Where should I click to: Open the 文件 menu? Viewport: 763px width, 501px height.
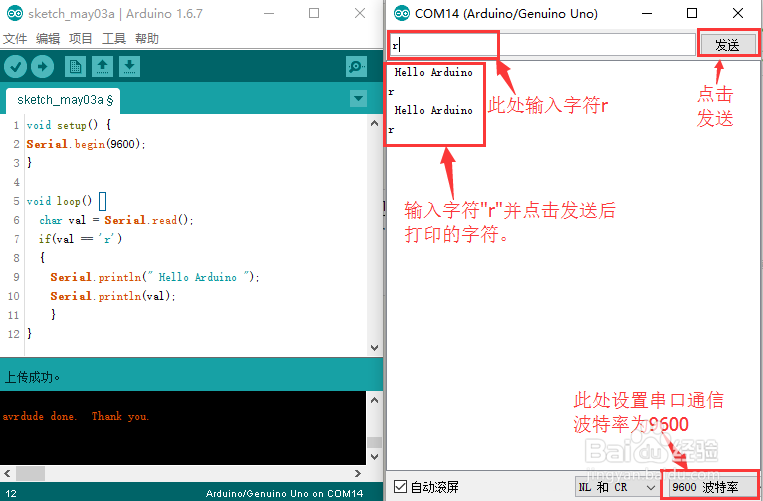(15, 38)
